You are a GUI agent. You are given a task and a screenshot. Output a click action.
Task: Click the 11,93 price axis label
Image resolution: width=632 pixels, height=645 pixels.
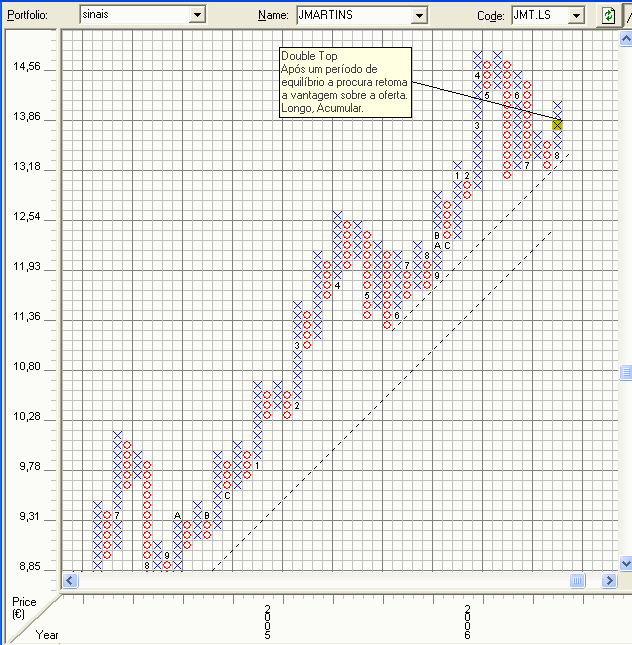[27, 266]
